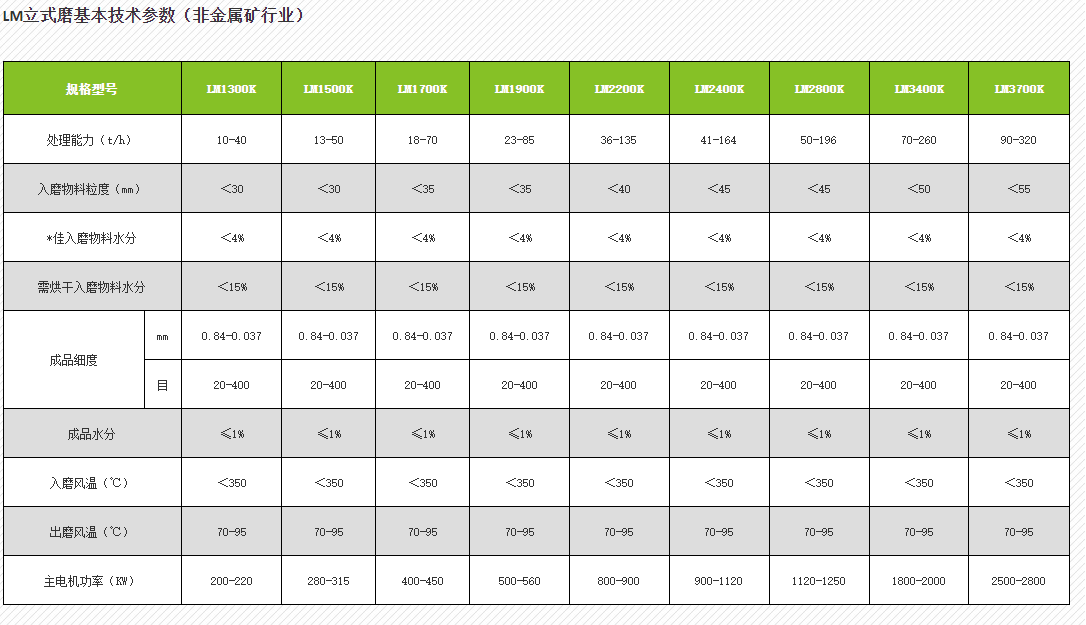
Task: Select the 需烘干入磨物料水分 row label
Action: point(92,287)
